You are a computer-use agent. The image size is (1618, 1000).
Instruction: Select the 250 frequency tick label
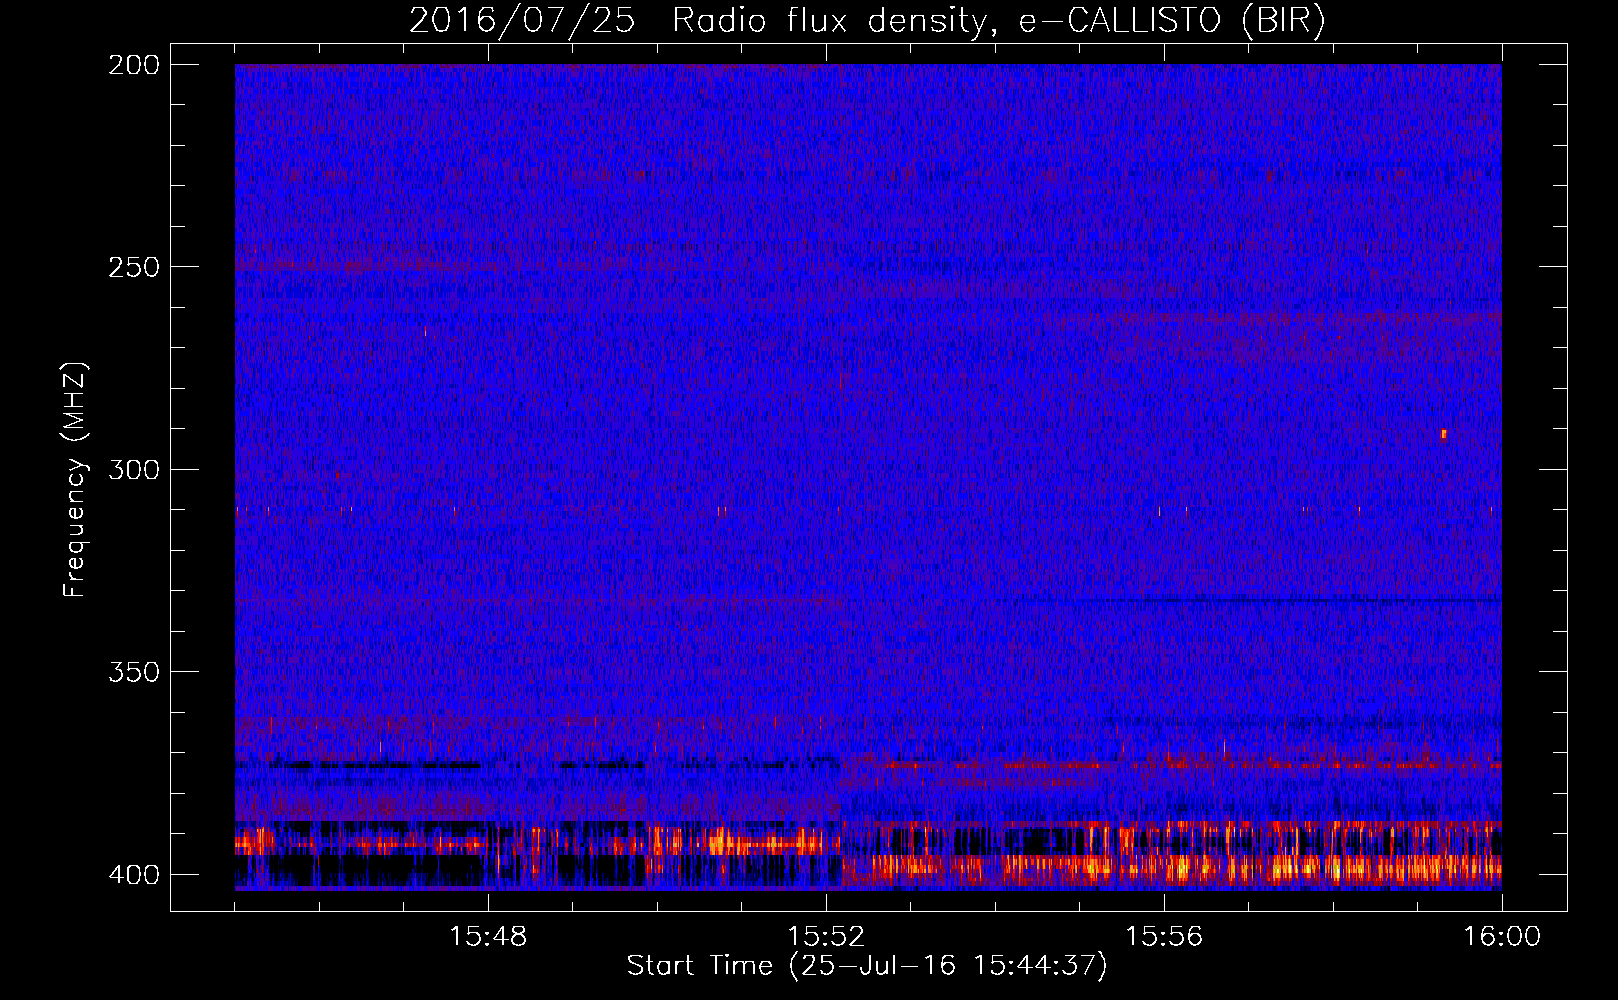133,267
